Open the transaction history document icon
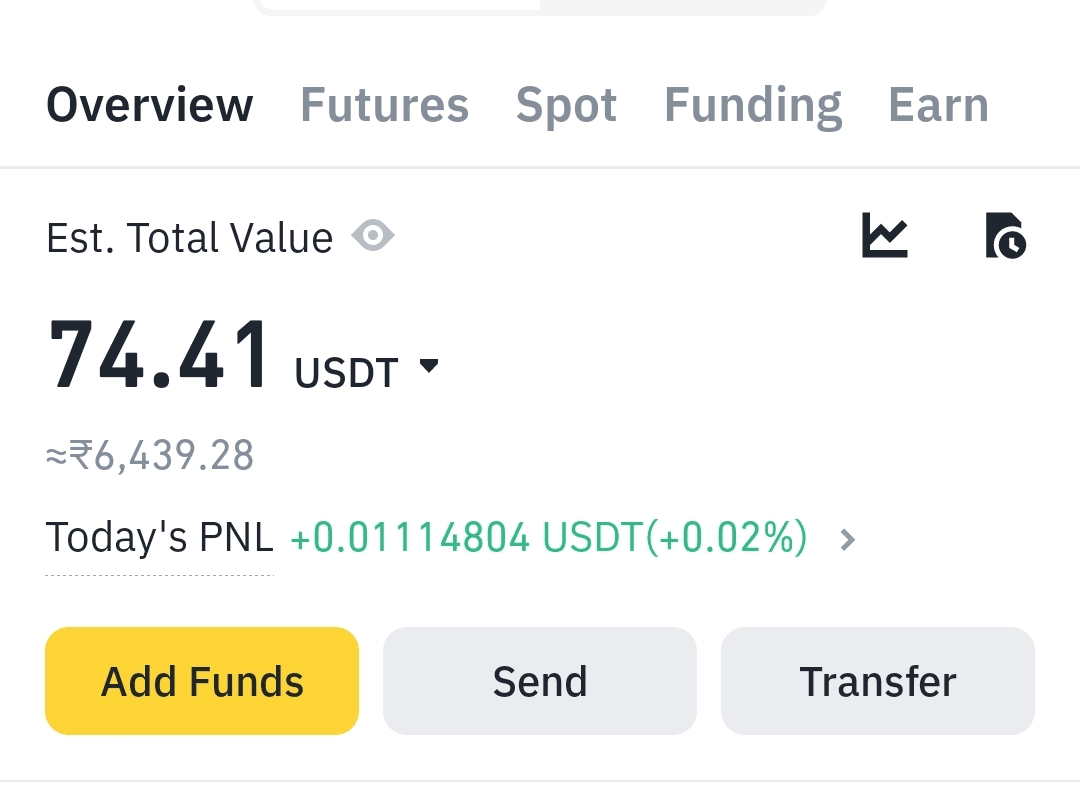 point(1005,236)
